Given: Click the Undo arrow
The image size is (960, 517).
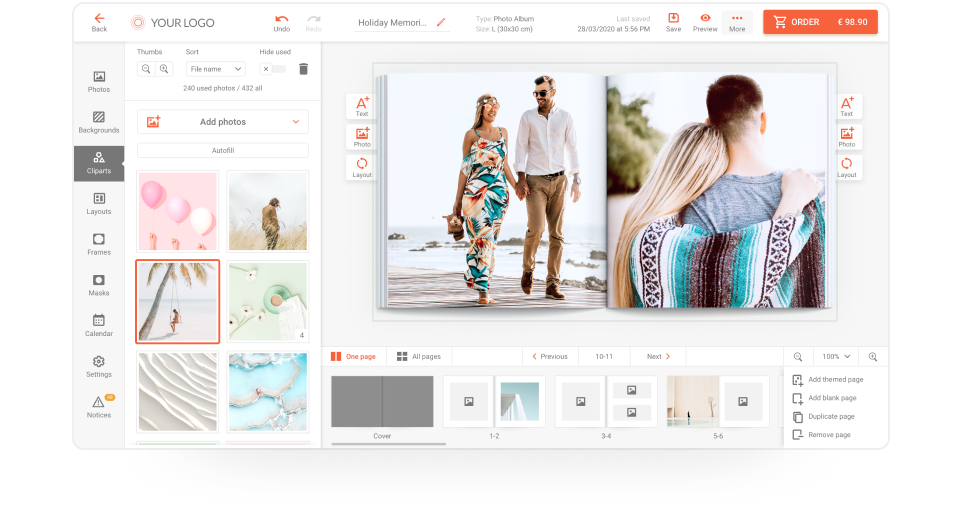Looking at the screenshot, I should tap(282, 22).
